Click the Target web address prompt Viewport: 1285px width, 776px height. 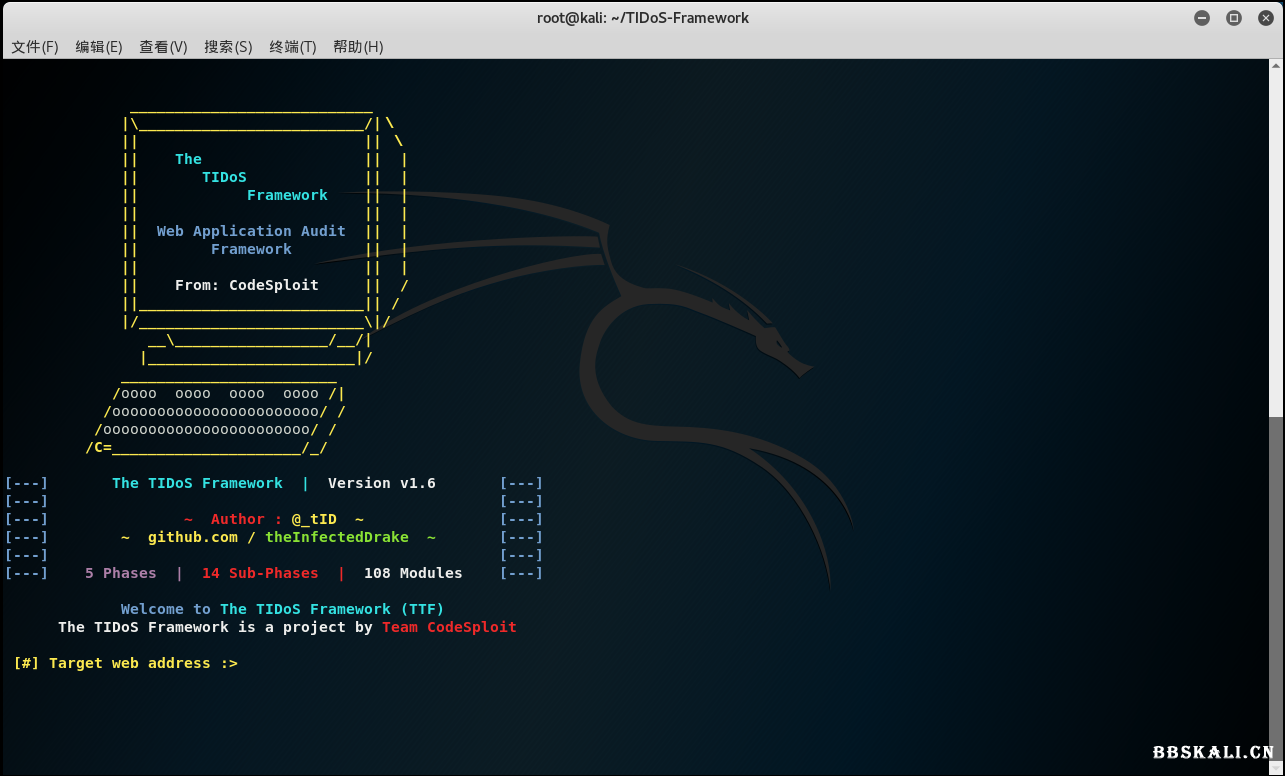(x=125, y=662)
